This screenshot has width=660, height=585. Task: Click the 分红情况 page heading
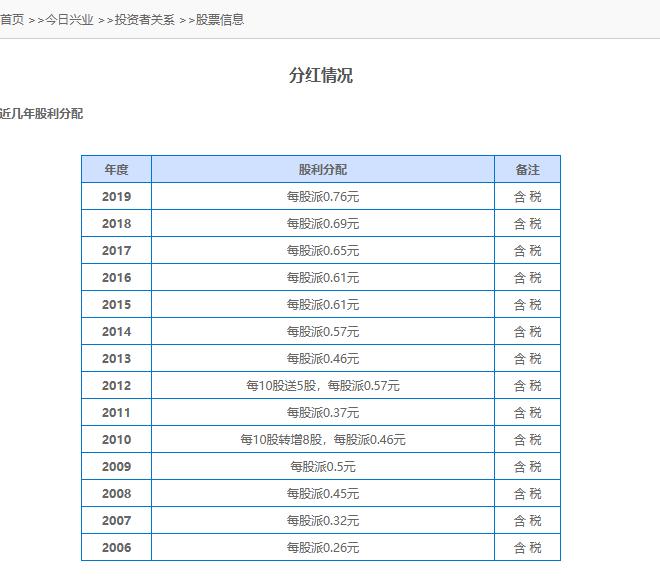320,76
